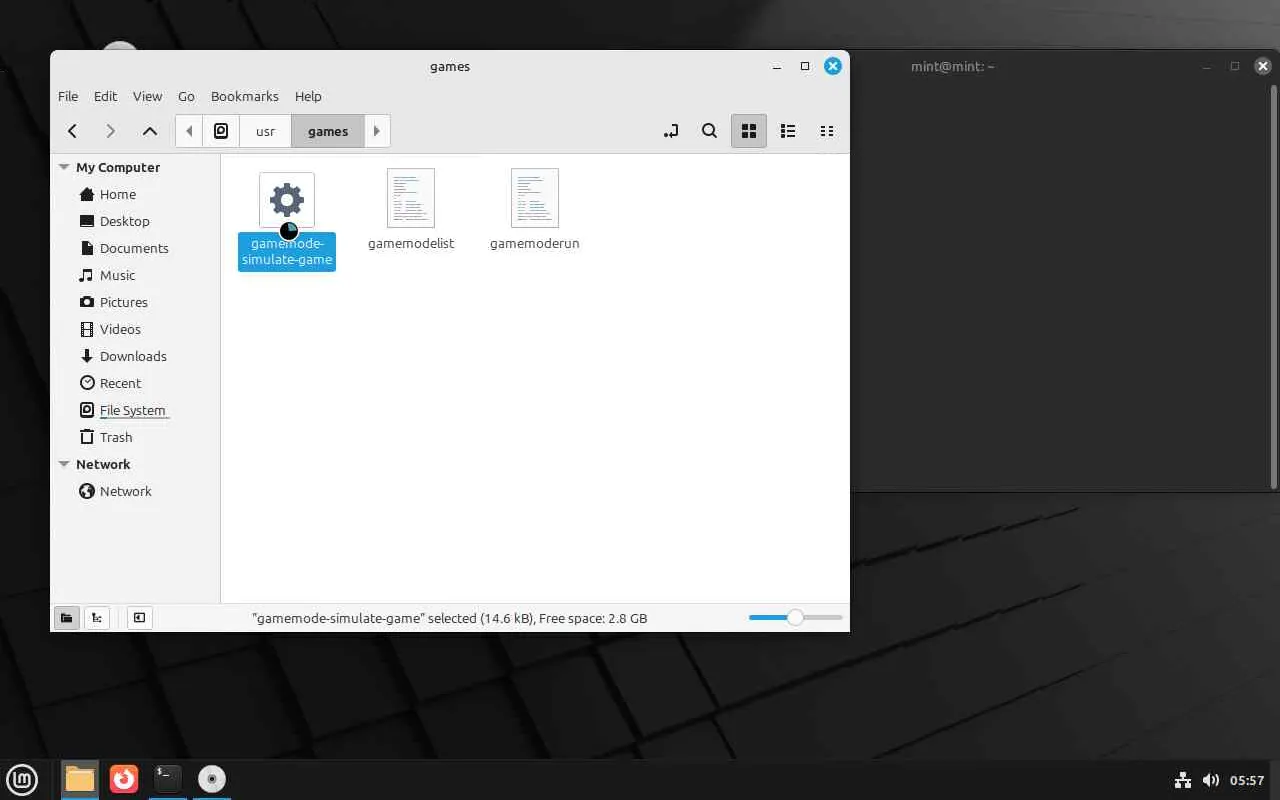Open the search magnifier icon
Viewport: 1280px width, 800px height.
point(709,131)
